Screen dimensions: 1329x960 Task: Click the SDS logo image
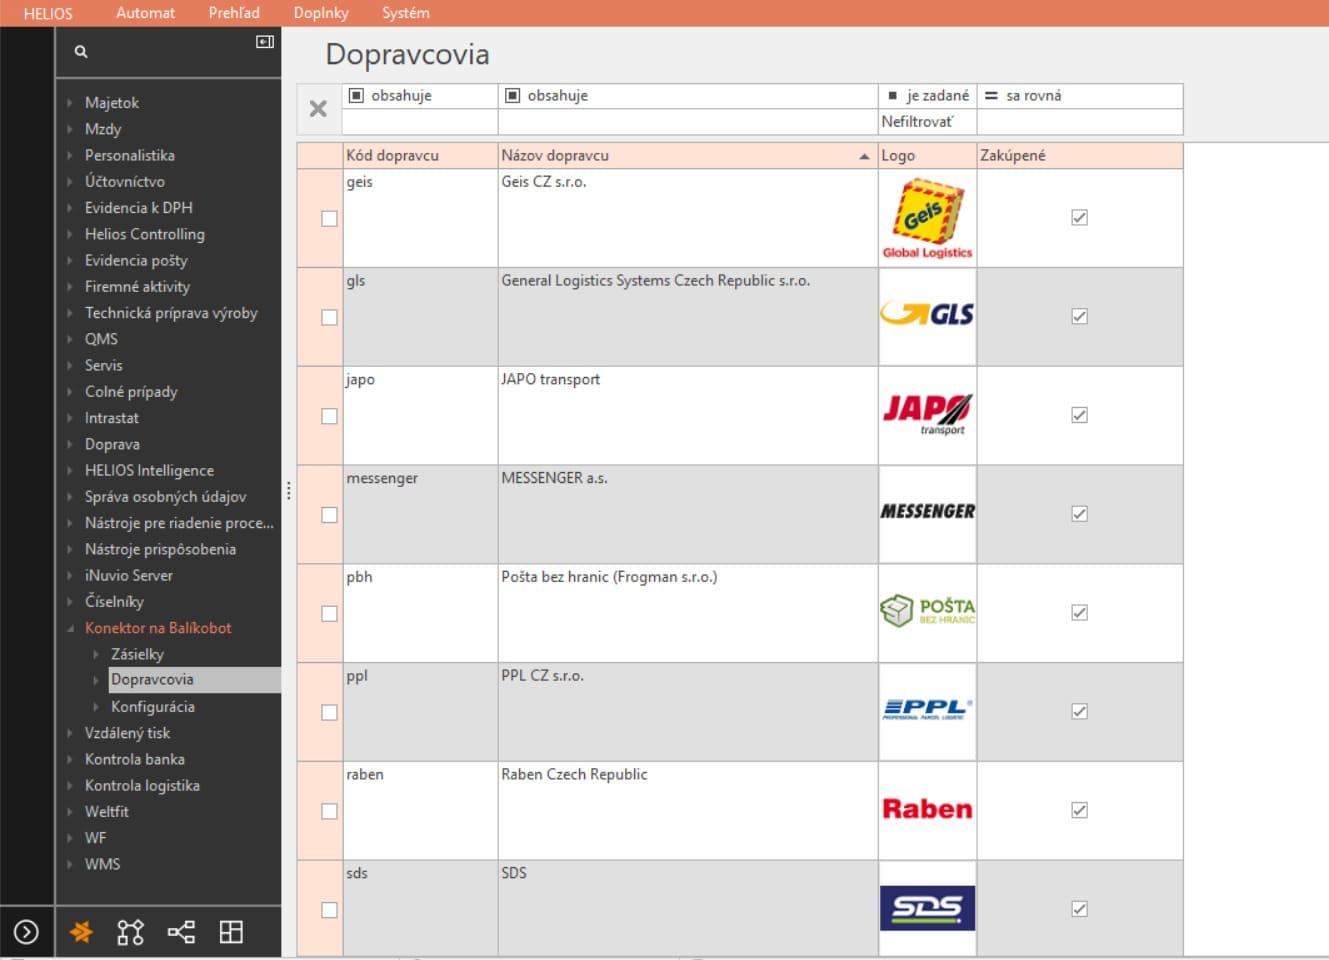coord(927,908)
